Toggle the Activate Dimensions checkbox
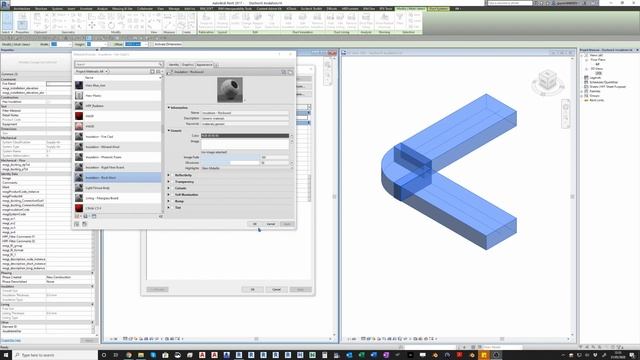The width and height of the screenshot is (640, 360). pyautogui.click(x=152, y=44)
